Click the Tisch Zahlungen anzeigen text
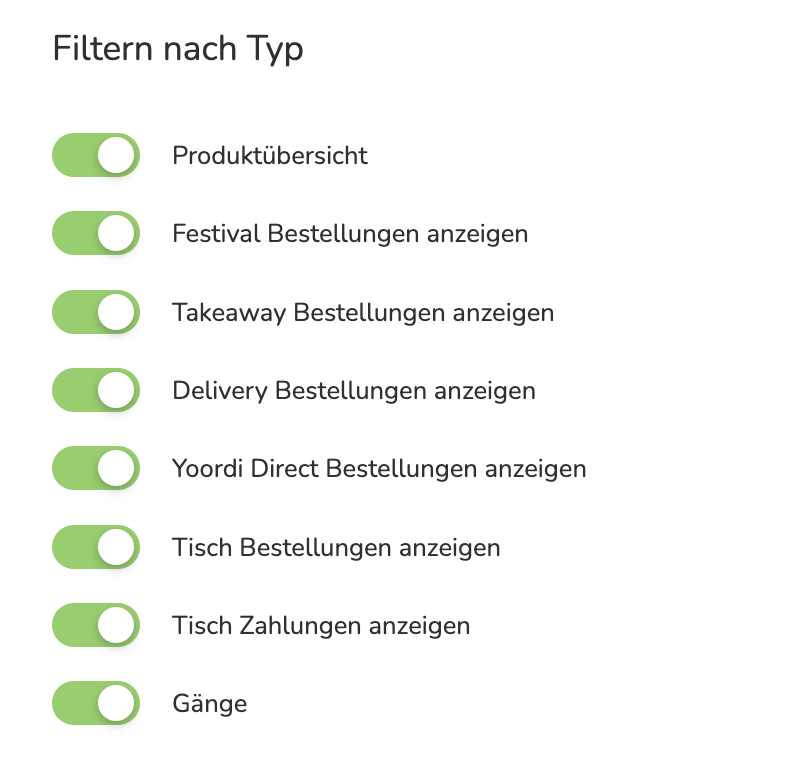The image size is (806, 772). pos(321,626)
